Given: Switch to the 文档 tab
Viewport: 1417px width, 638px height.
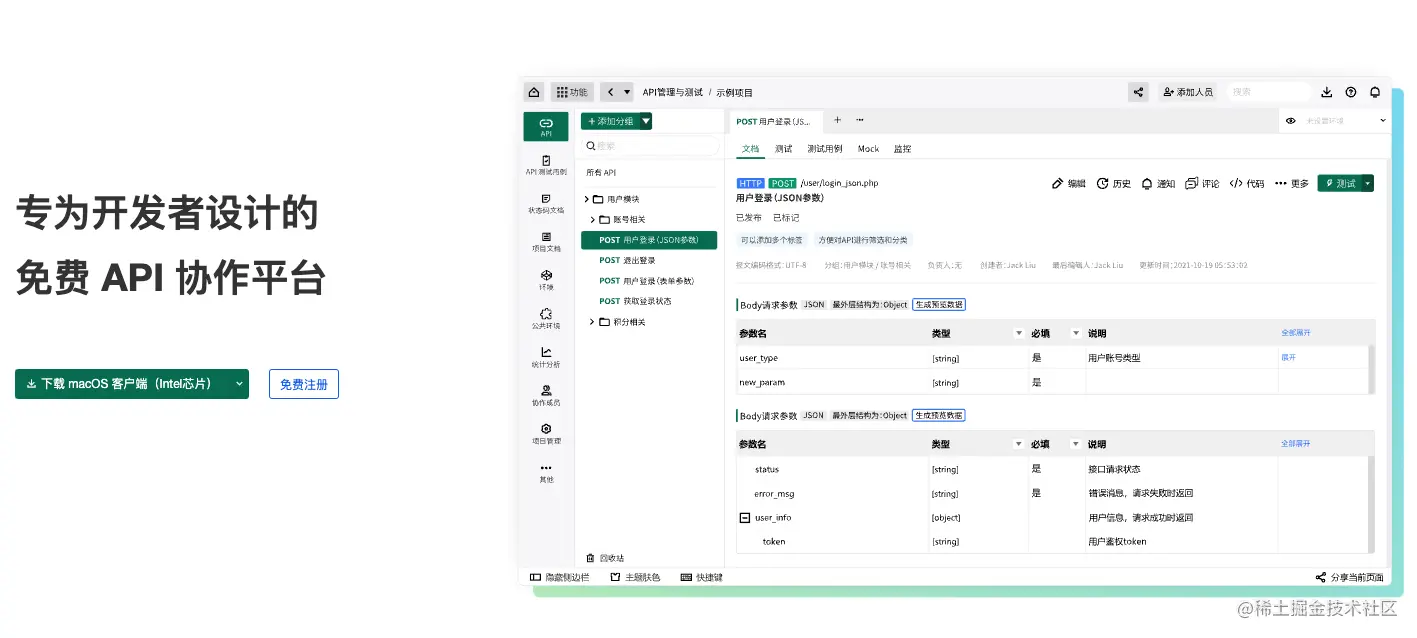Looking at the screenshot, I should click(x=750, y=149).
